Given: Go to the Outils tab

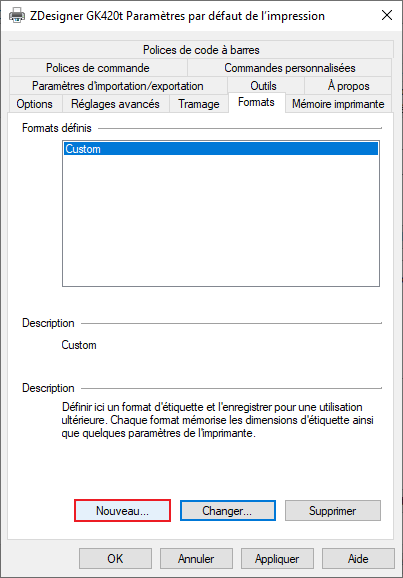Looking at the screenshot, I should point(265,86).
